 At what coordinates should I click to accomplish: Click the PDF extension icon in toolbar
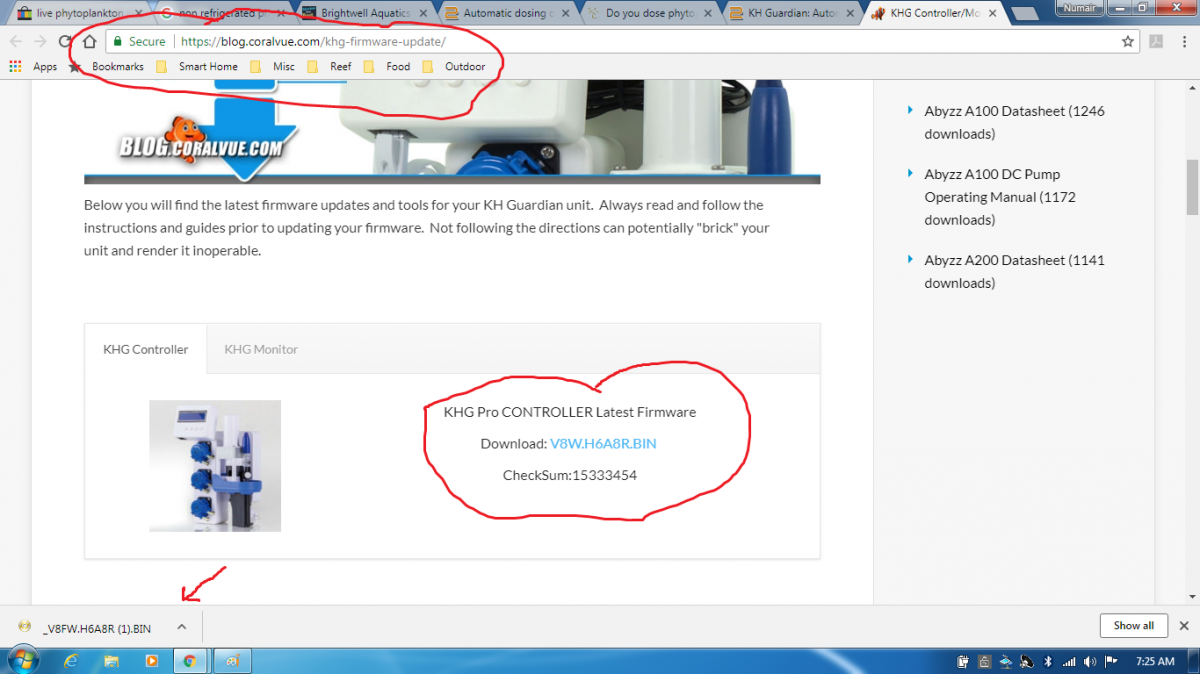pos(1156,42)
